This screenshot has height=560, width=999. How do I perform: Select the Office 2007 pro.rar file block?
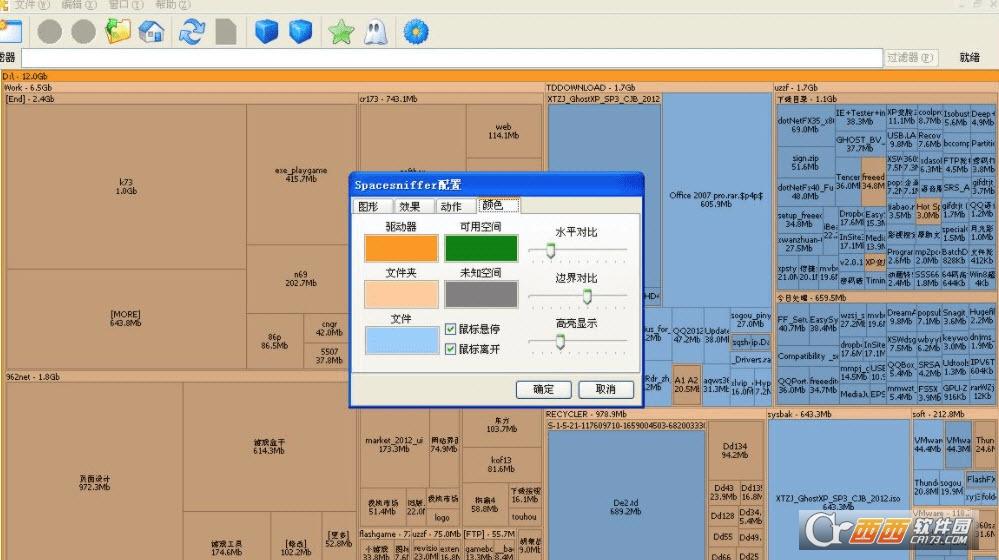click(716, 199)
